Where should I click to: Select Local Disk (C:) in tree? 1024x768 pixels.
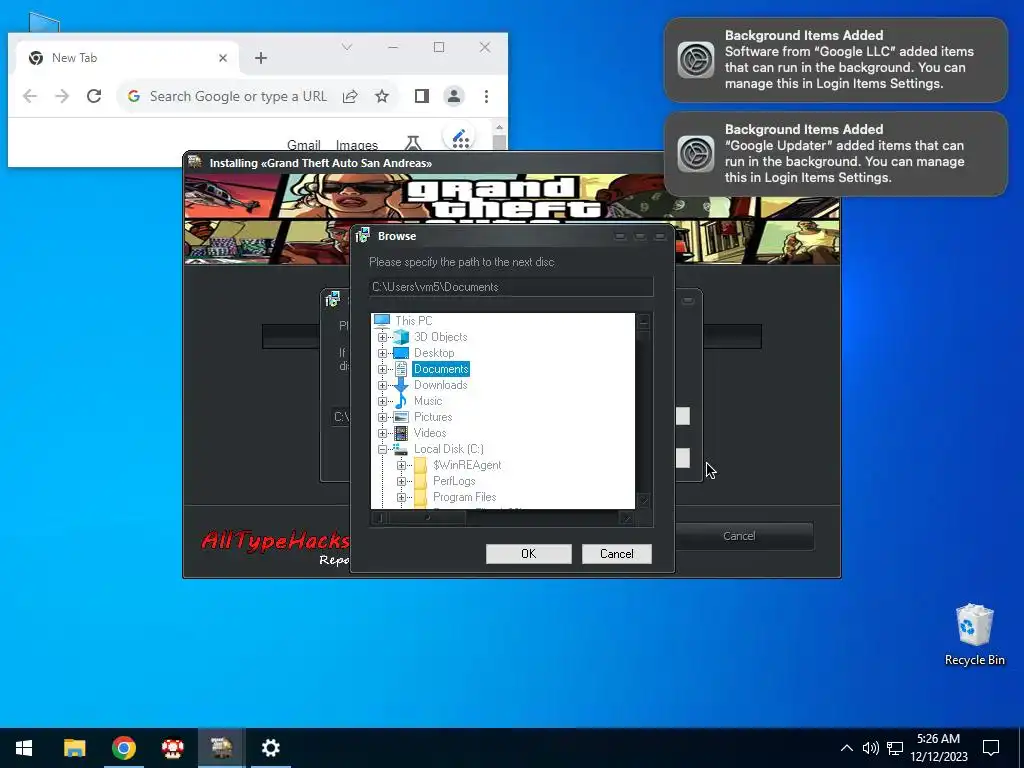coord(449,449)
